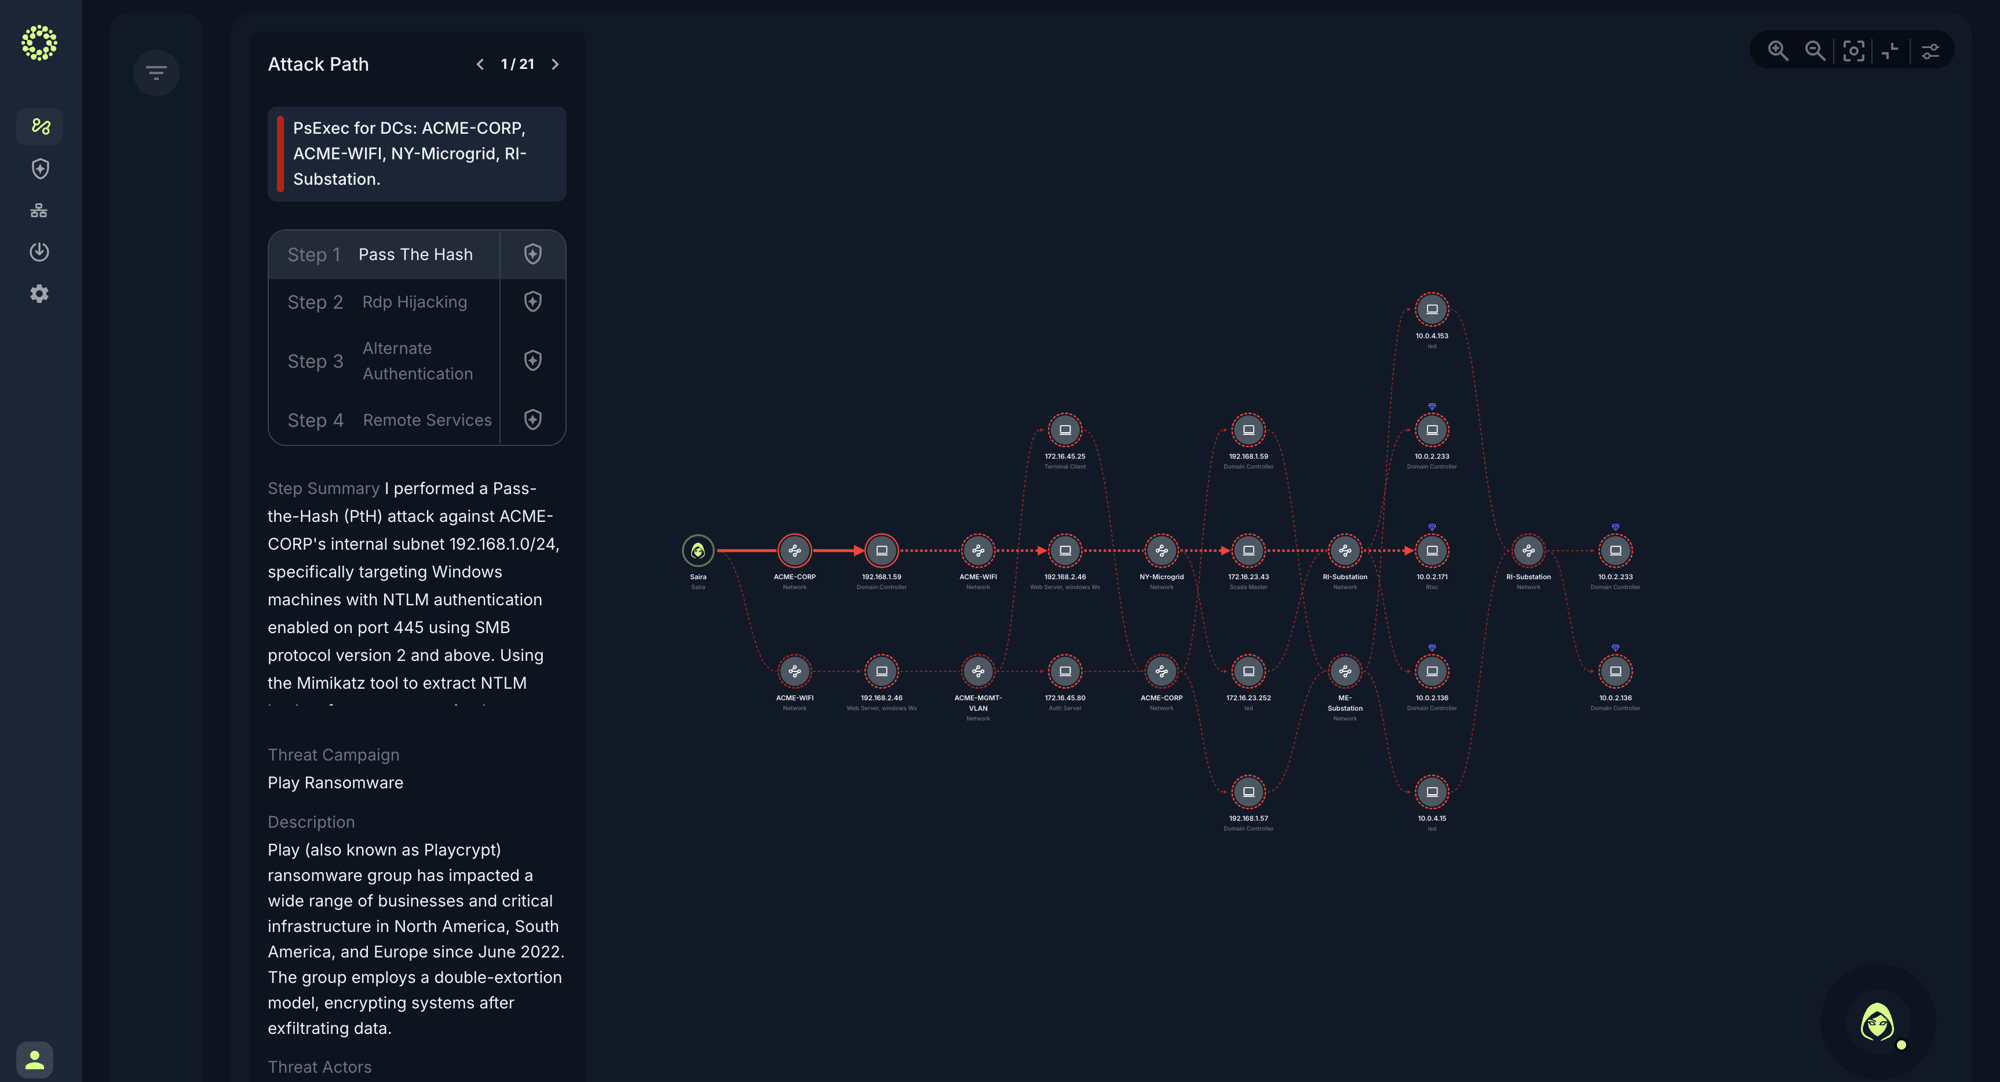Click the Attack Path panel title

coord(318,64)
